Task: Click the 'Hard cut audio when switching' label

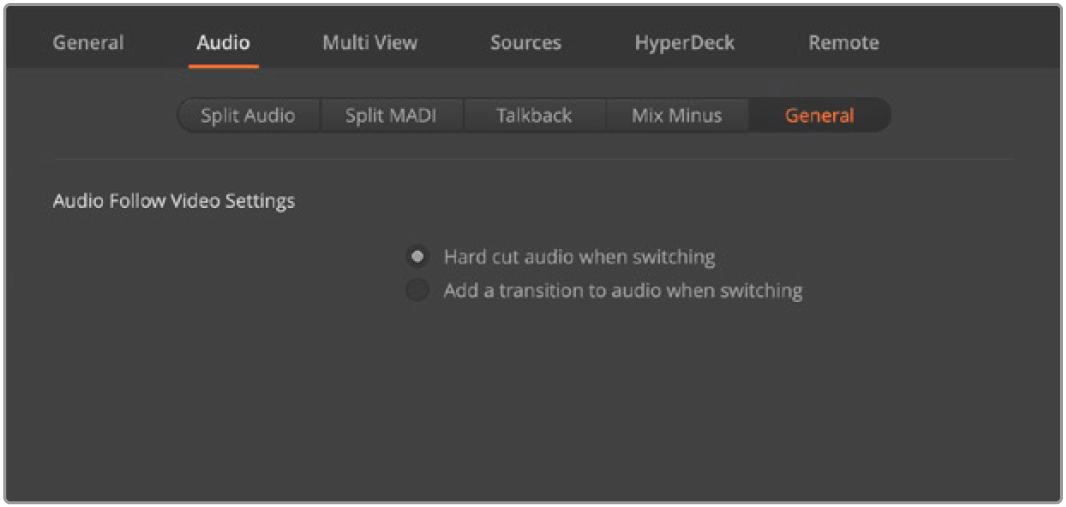Action: tap(579, 257)
